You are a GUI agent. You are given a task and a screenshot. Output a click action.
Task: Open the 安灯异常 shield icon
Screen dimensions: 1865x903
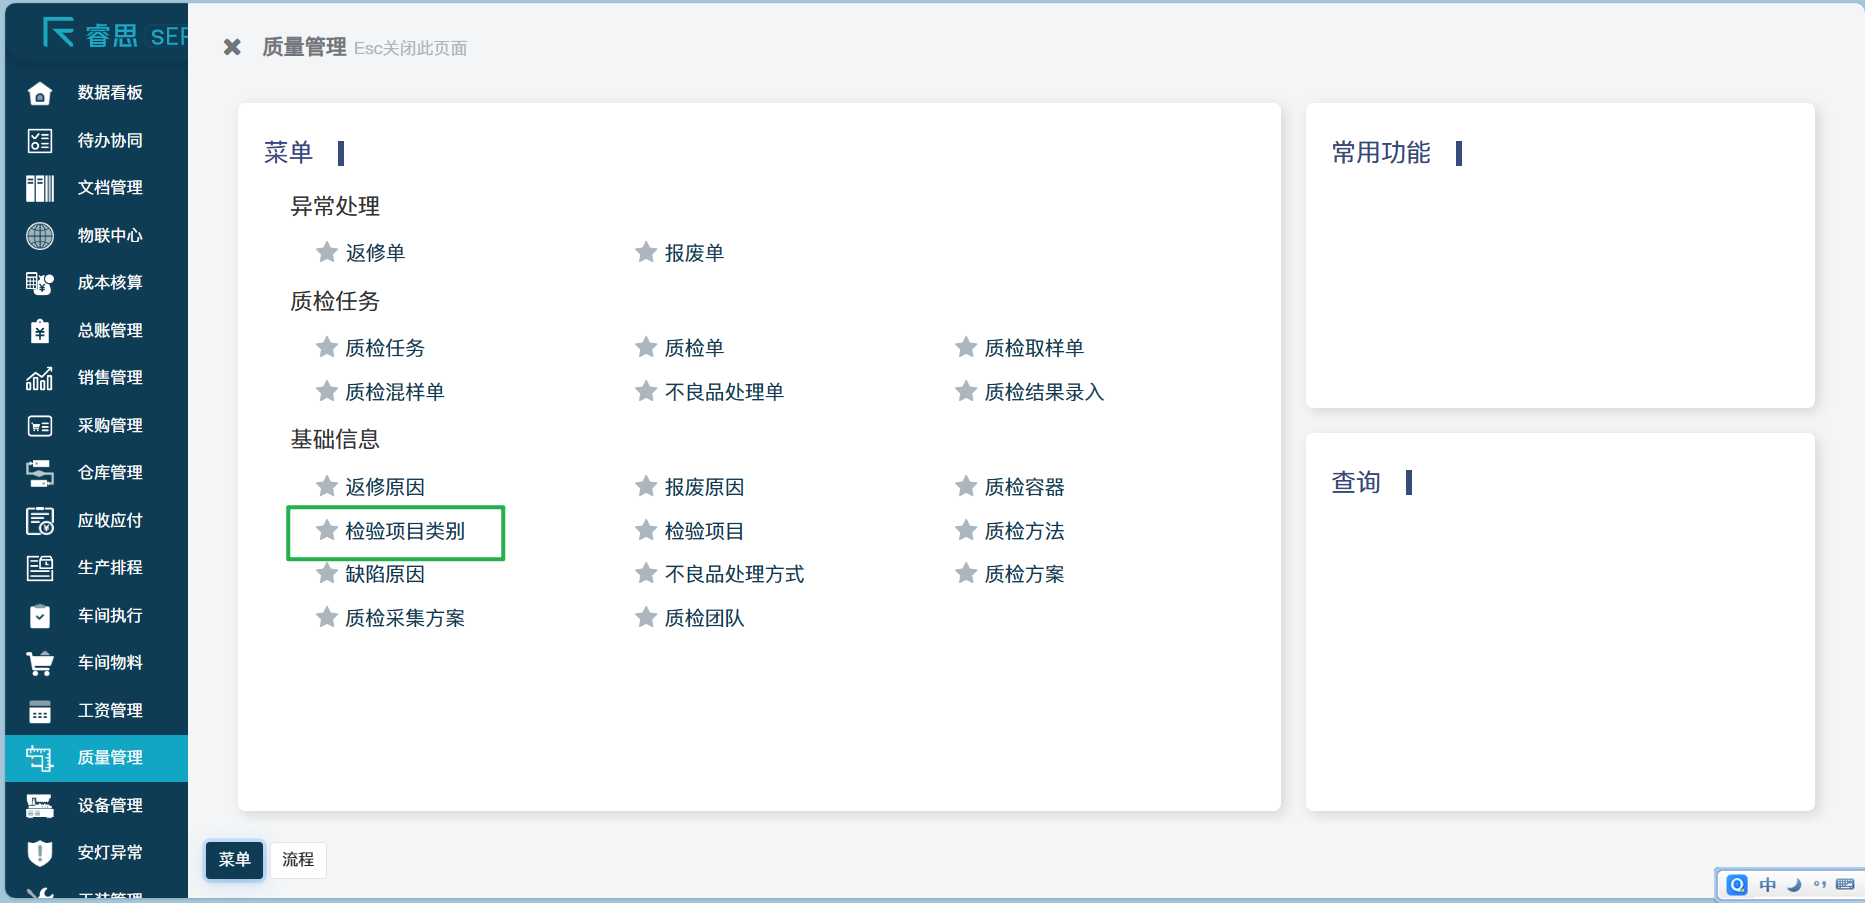tap(40, 853)
